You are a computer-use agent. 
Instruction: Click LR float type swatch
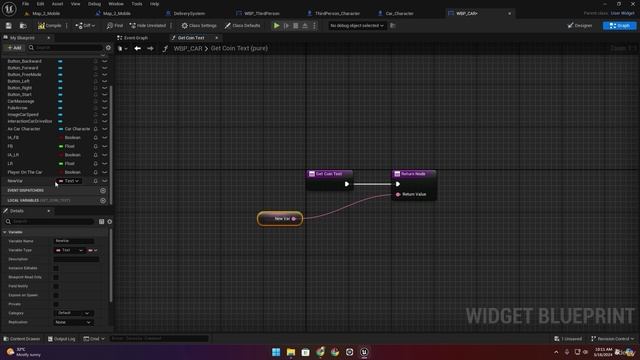point(61,164)
